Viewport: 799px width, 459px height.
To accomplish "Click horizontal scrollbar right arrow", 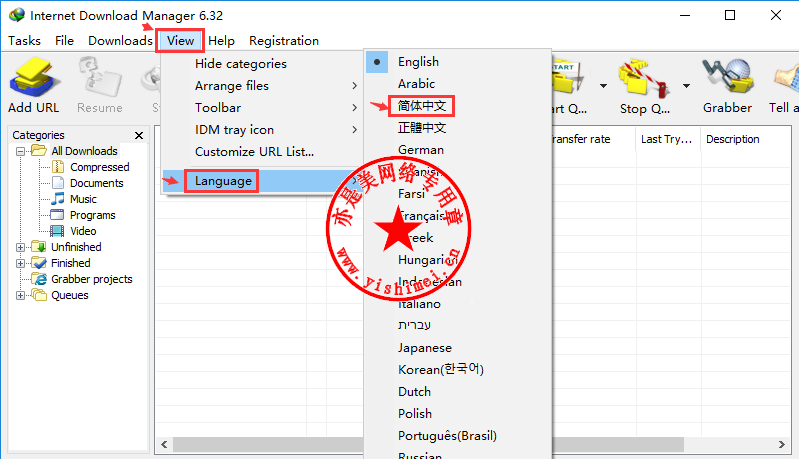I will pyautogui.click(x=782, y=444).
